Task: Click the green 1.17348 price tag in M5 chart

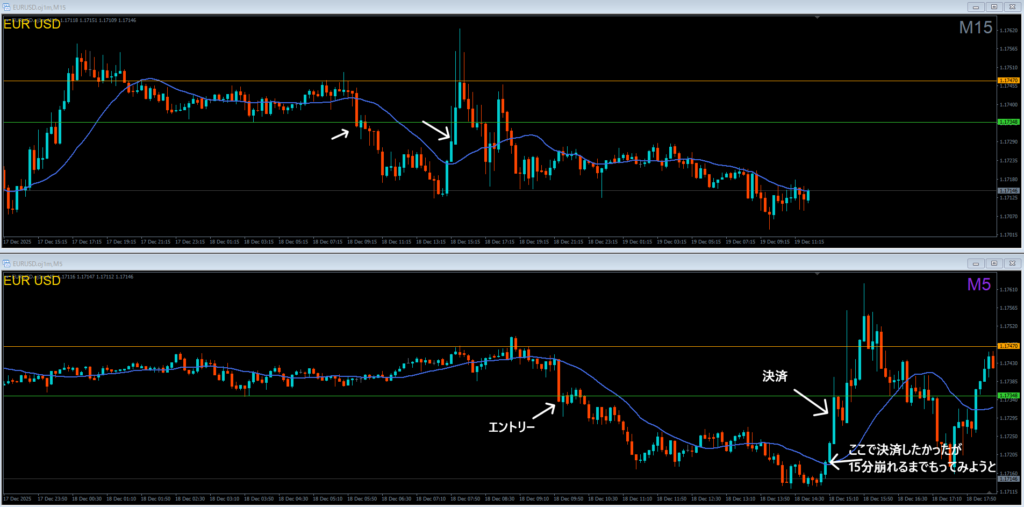Action: [x=1009, y=396]
